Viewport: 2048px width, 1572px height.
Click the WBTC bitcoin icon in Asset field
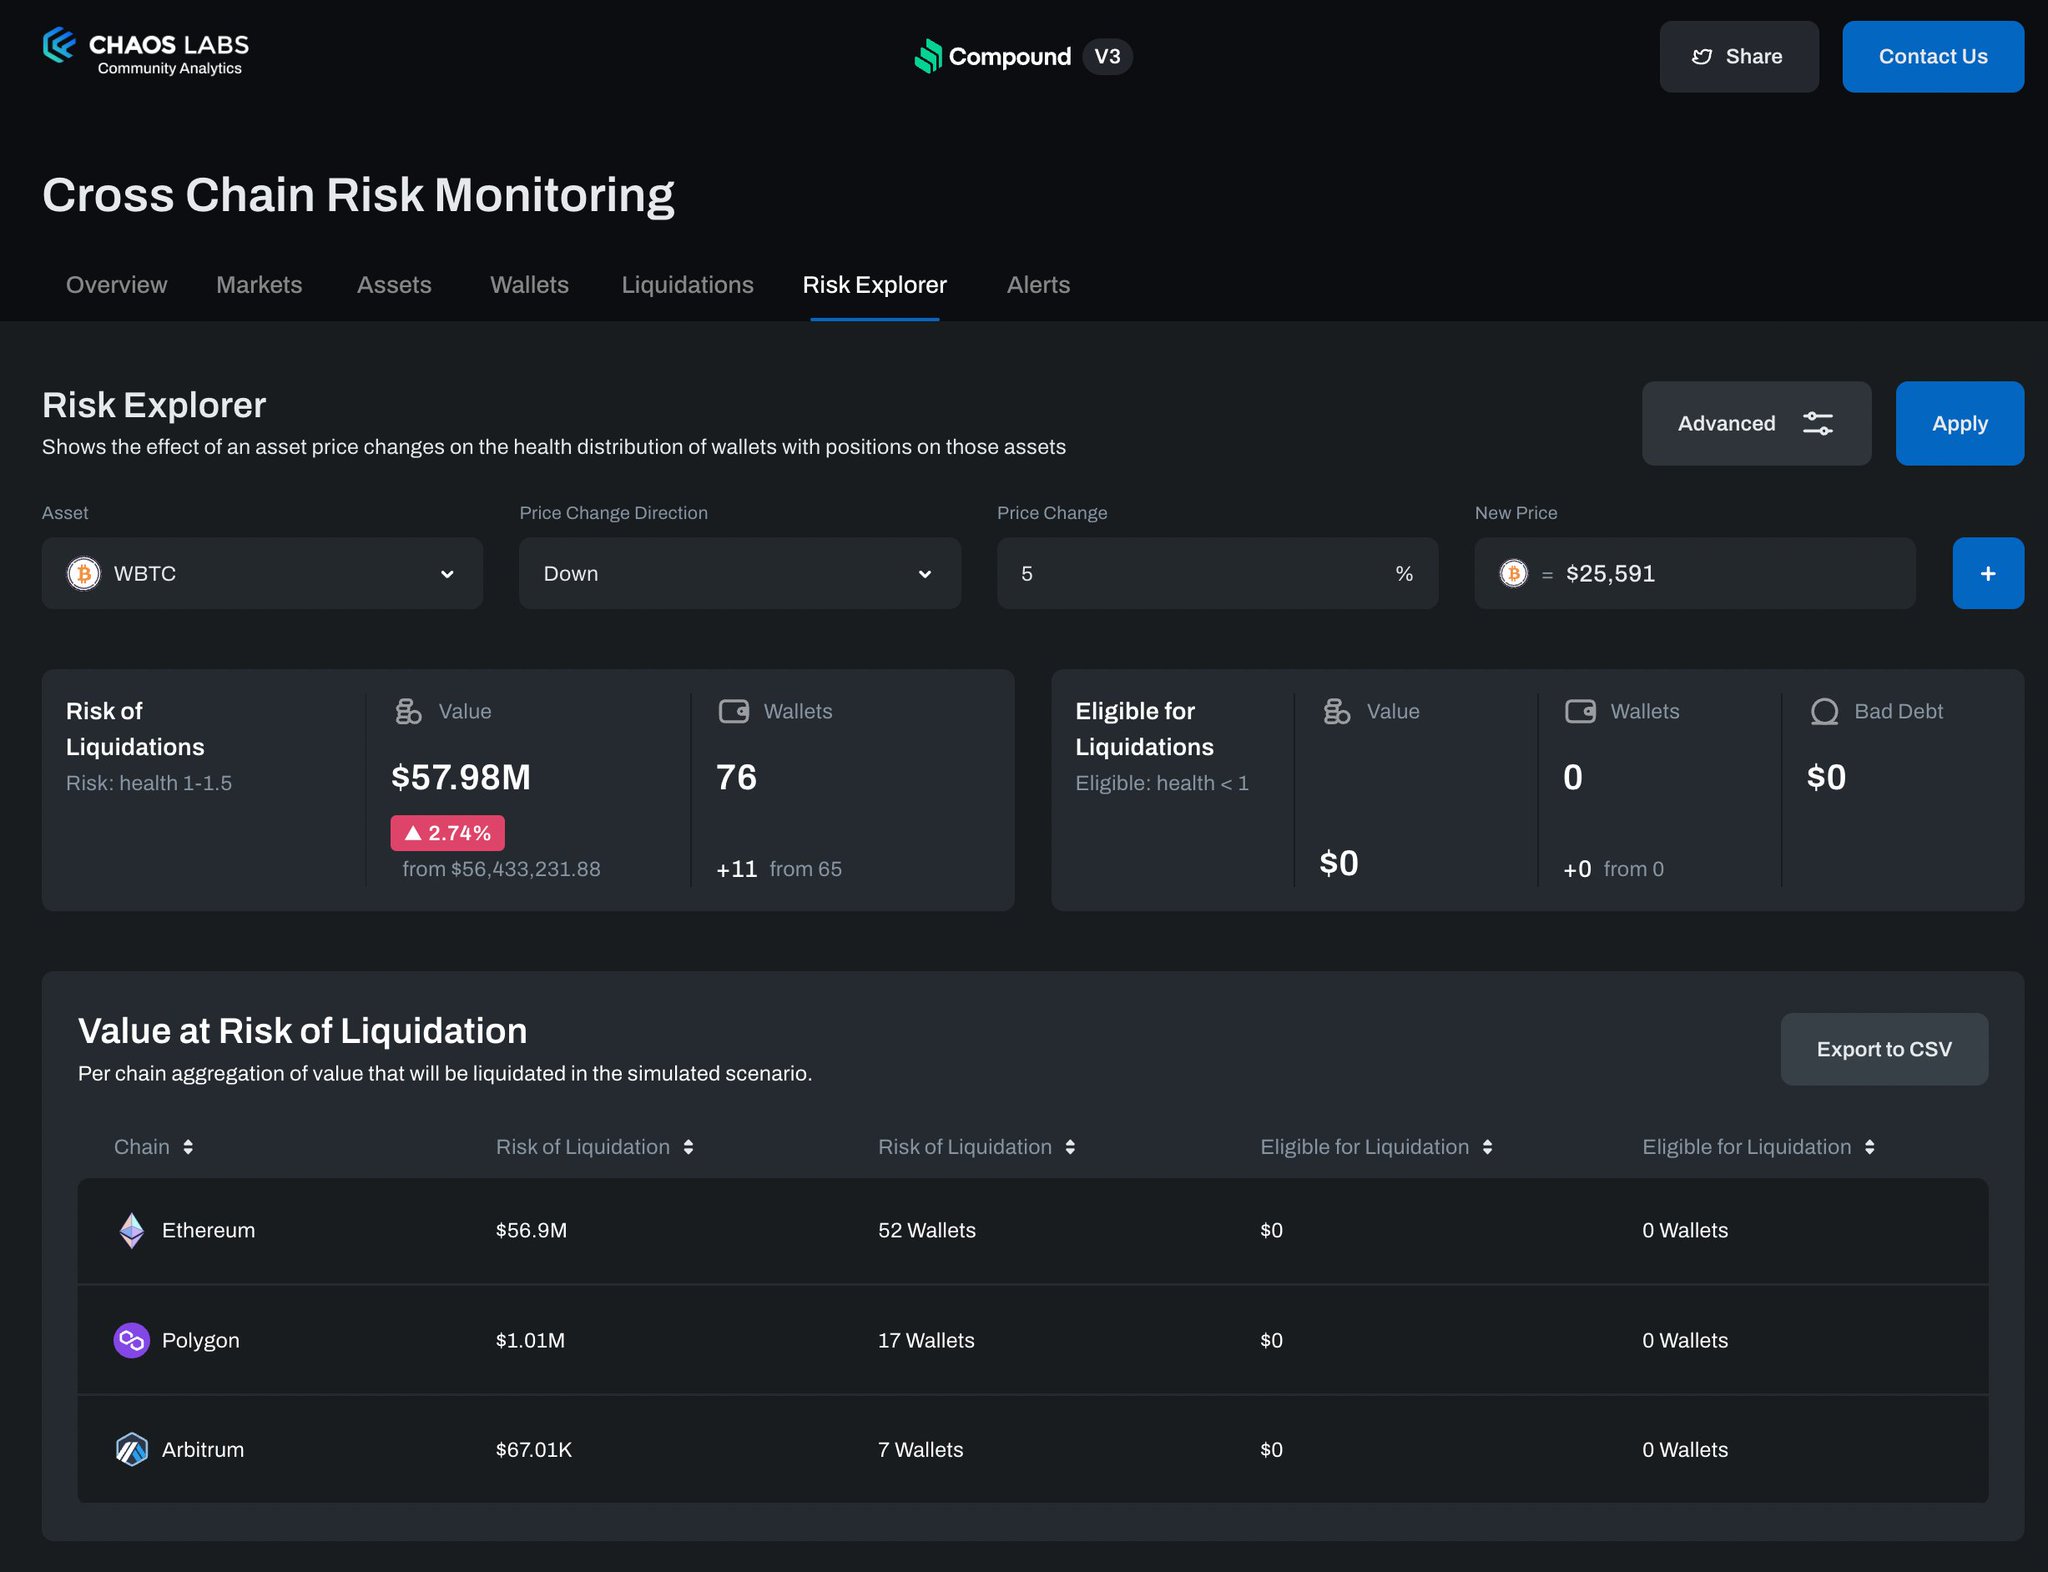tap(84, 573)
